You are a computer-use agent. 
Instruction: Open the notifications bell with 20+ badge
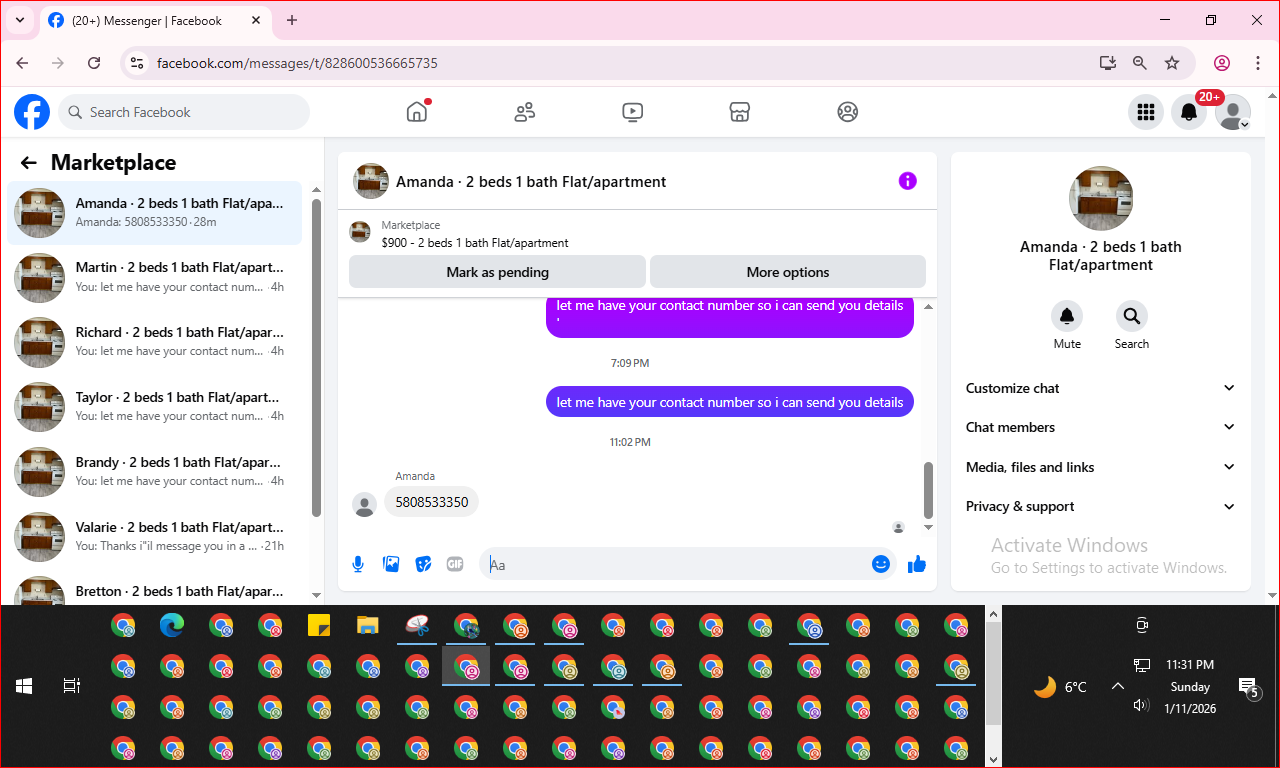coord(1189,112)
